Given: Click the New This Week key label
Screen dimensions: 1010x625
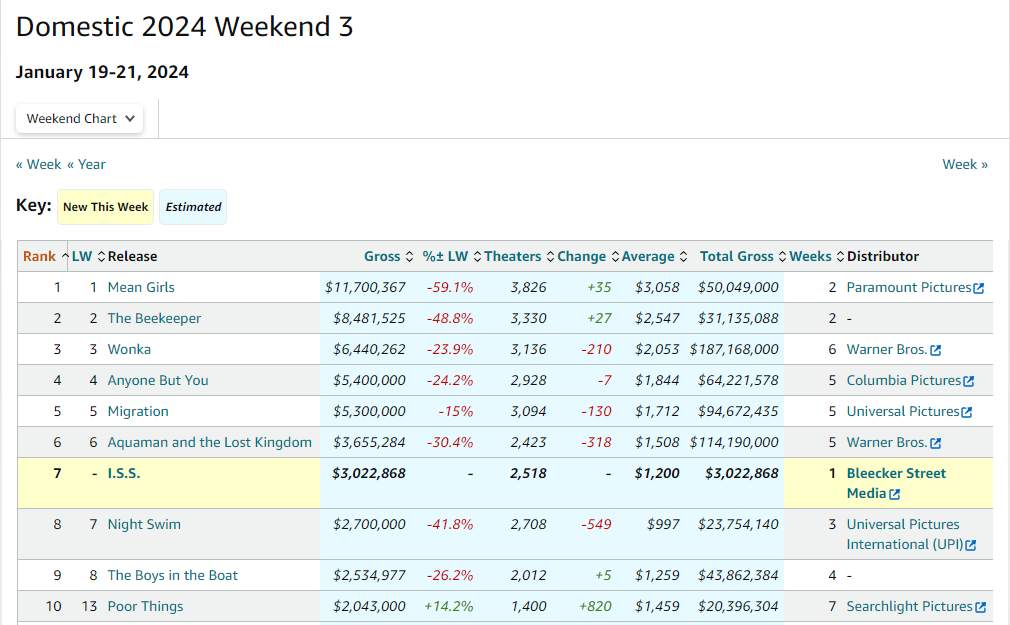Looking at the screenshot, I should point(106,207).
